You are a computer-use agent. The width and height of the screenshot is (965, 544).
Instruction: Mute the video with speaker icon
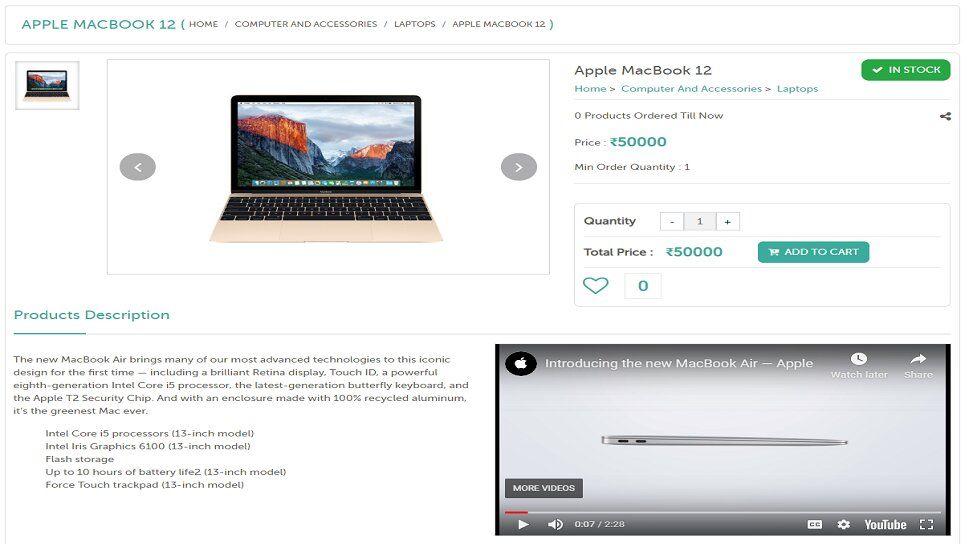pos(555,524)
